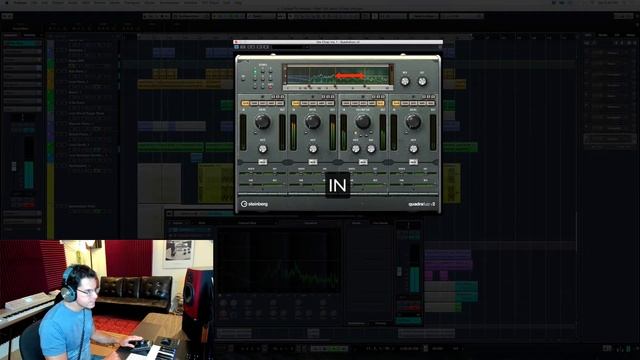The width and height of the screenshot is (640, 360).
Task: Click the global Out knob at plugin top right
Action: [422, 82]
